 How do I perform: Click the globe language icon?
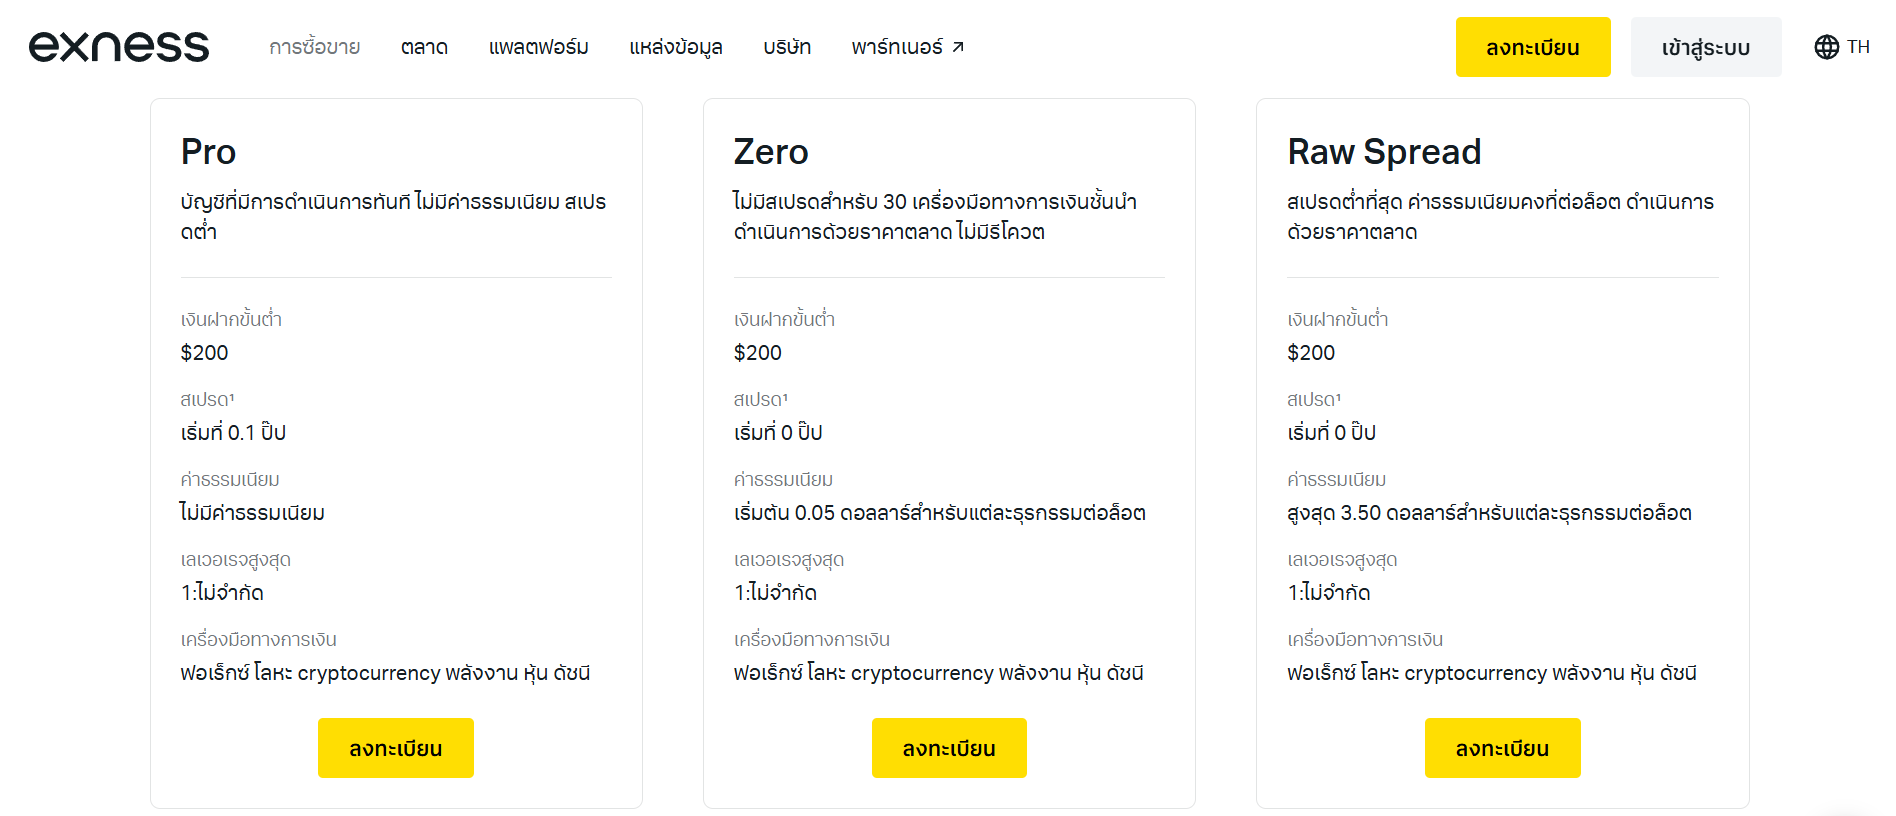(1826, 47)
